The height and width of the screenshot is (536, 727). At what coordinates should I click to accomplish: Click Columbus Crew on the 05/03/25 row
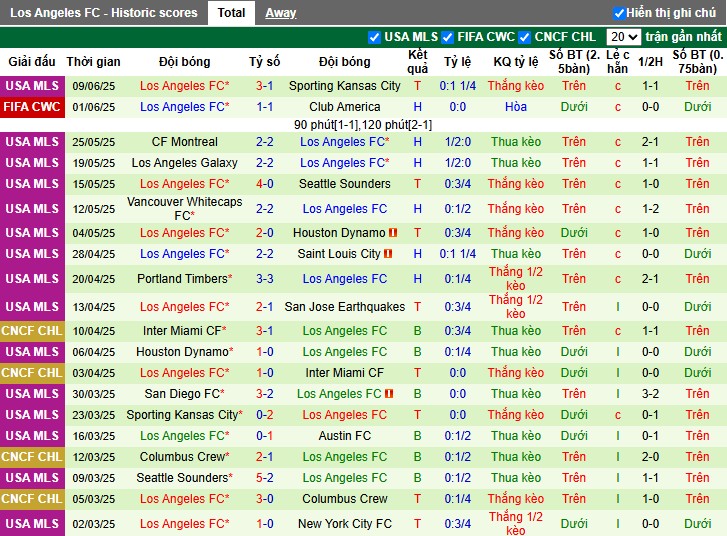pos(344,498)
